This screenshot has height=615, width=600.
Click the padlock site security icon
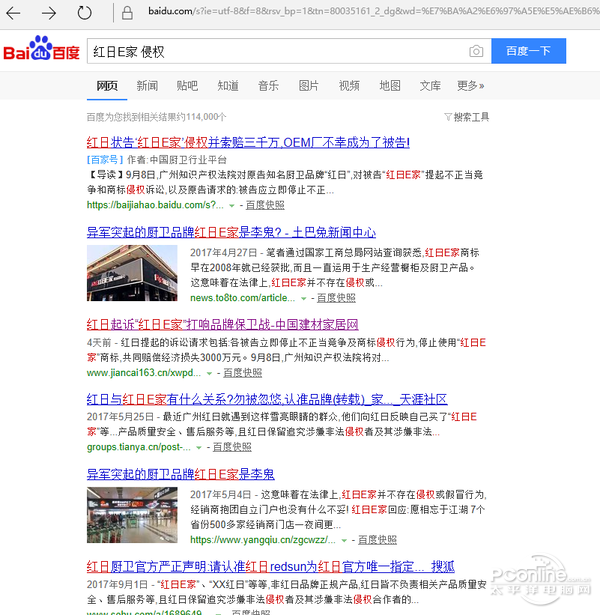(x=127, y=13)
